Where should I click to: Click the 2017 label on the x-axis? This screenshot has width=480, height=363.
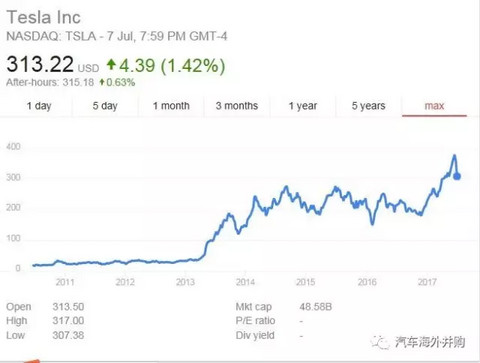tap(427, 282)
